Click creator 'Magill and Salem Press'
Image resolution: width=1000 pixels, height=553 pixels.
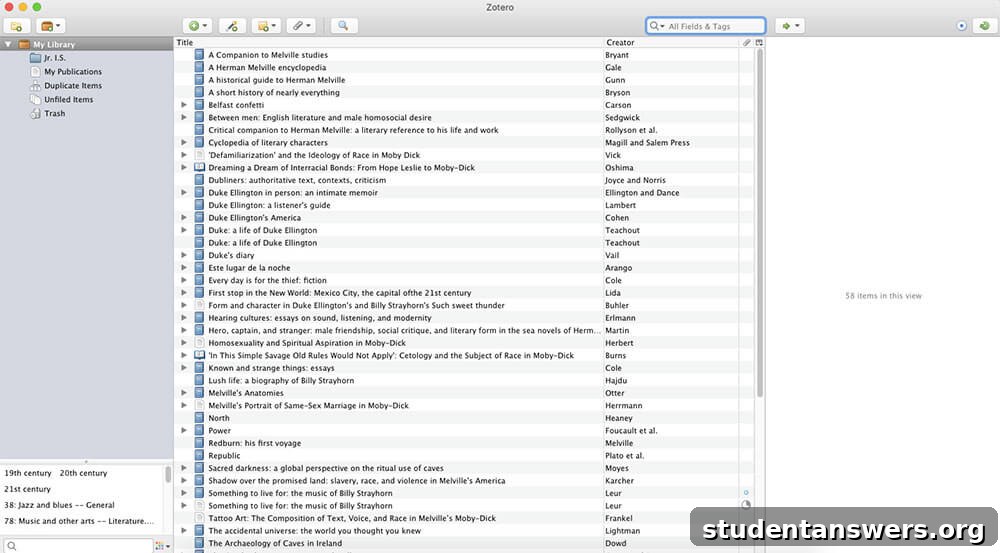tap(647, 143)
